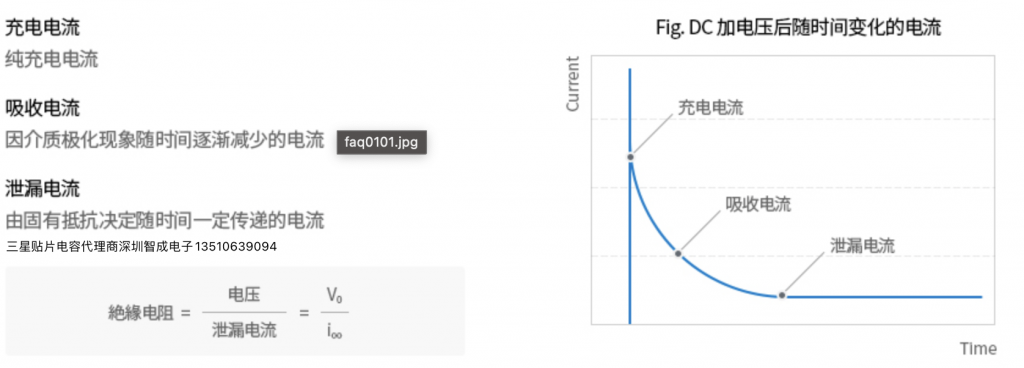Click the 泄漏电流 label in the chart
Image resolution: width=1024 pixels, height=368 pixels.
click(862, 246)
